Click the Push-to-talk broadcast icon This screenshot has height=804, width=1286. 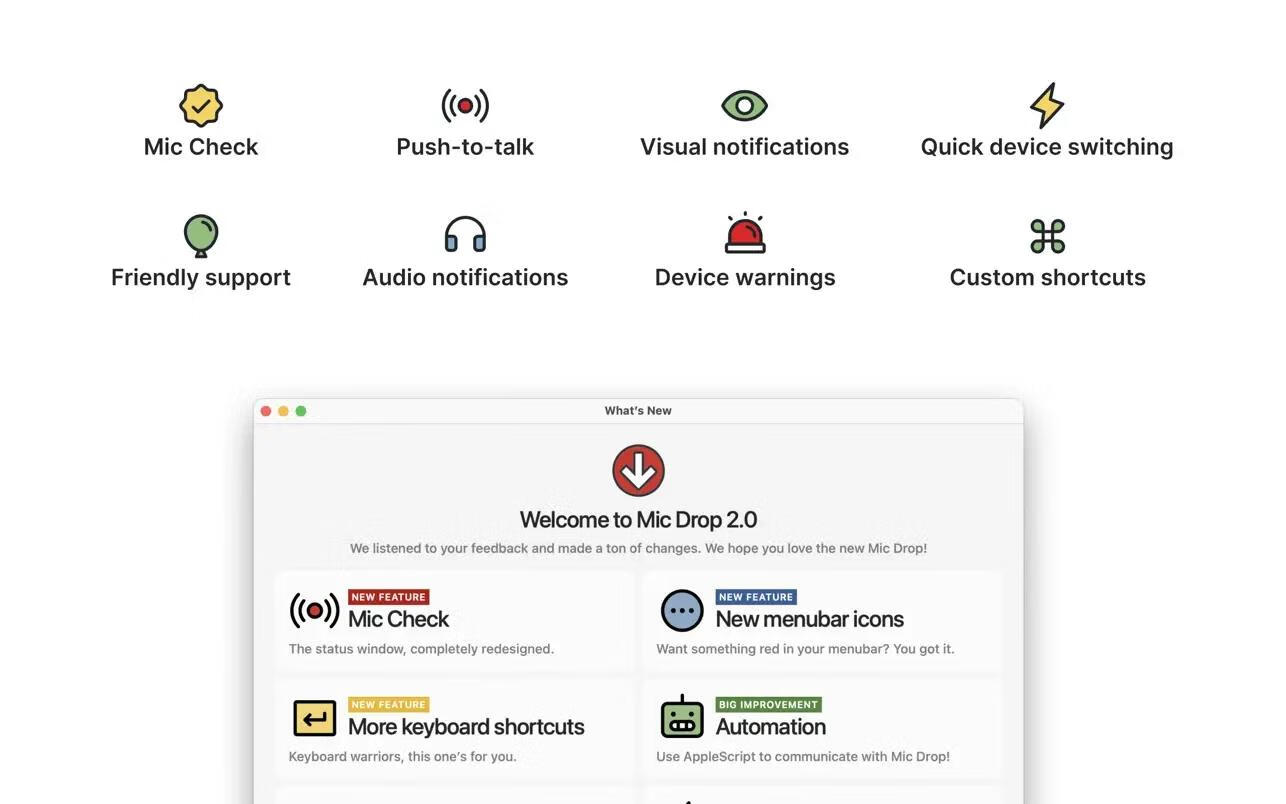pyautogui.click(x=465, y=105)
